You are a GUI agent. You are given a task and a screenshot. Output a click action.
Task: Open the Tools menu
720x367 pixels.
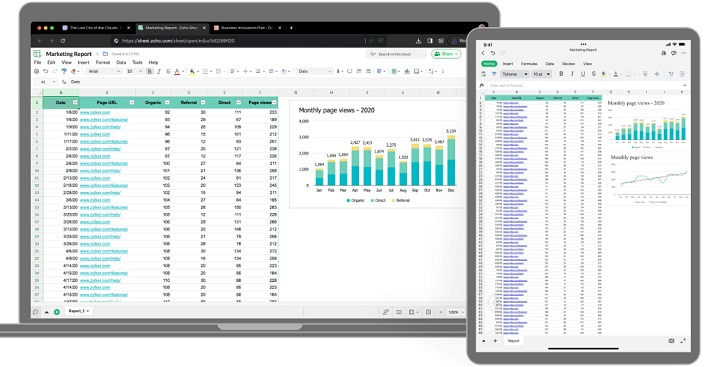(137, 62)
